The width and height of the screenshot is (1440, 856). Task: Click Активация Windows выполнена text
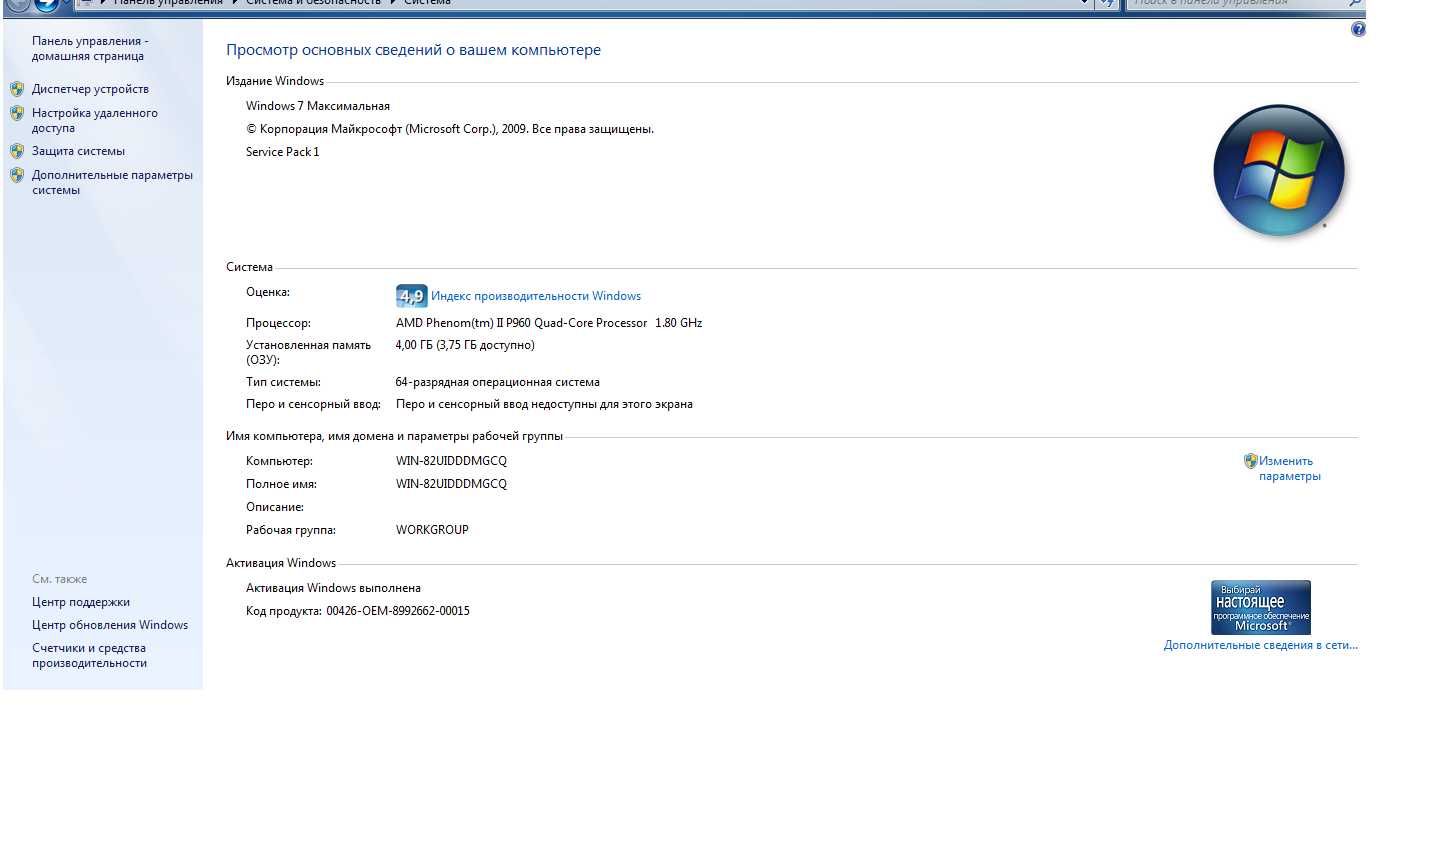[333, 588]
